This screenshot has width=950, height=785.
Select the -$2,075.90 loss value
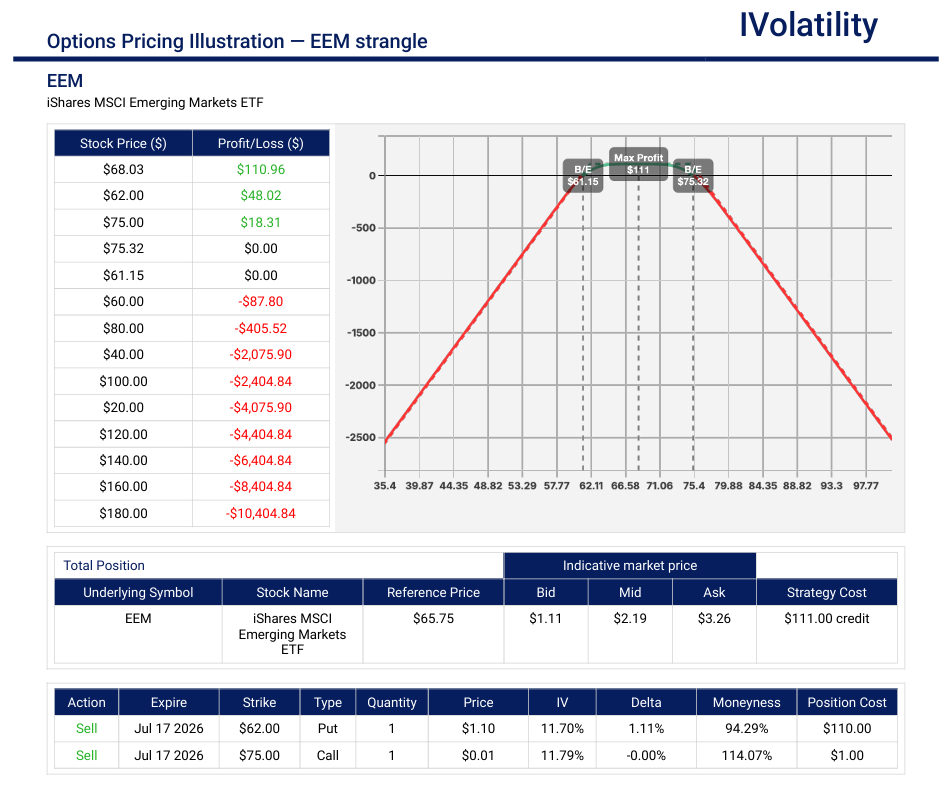click(x=261, y=354)
